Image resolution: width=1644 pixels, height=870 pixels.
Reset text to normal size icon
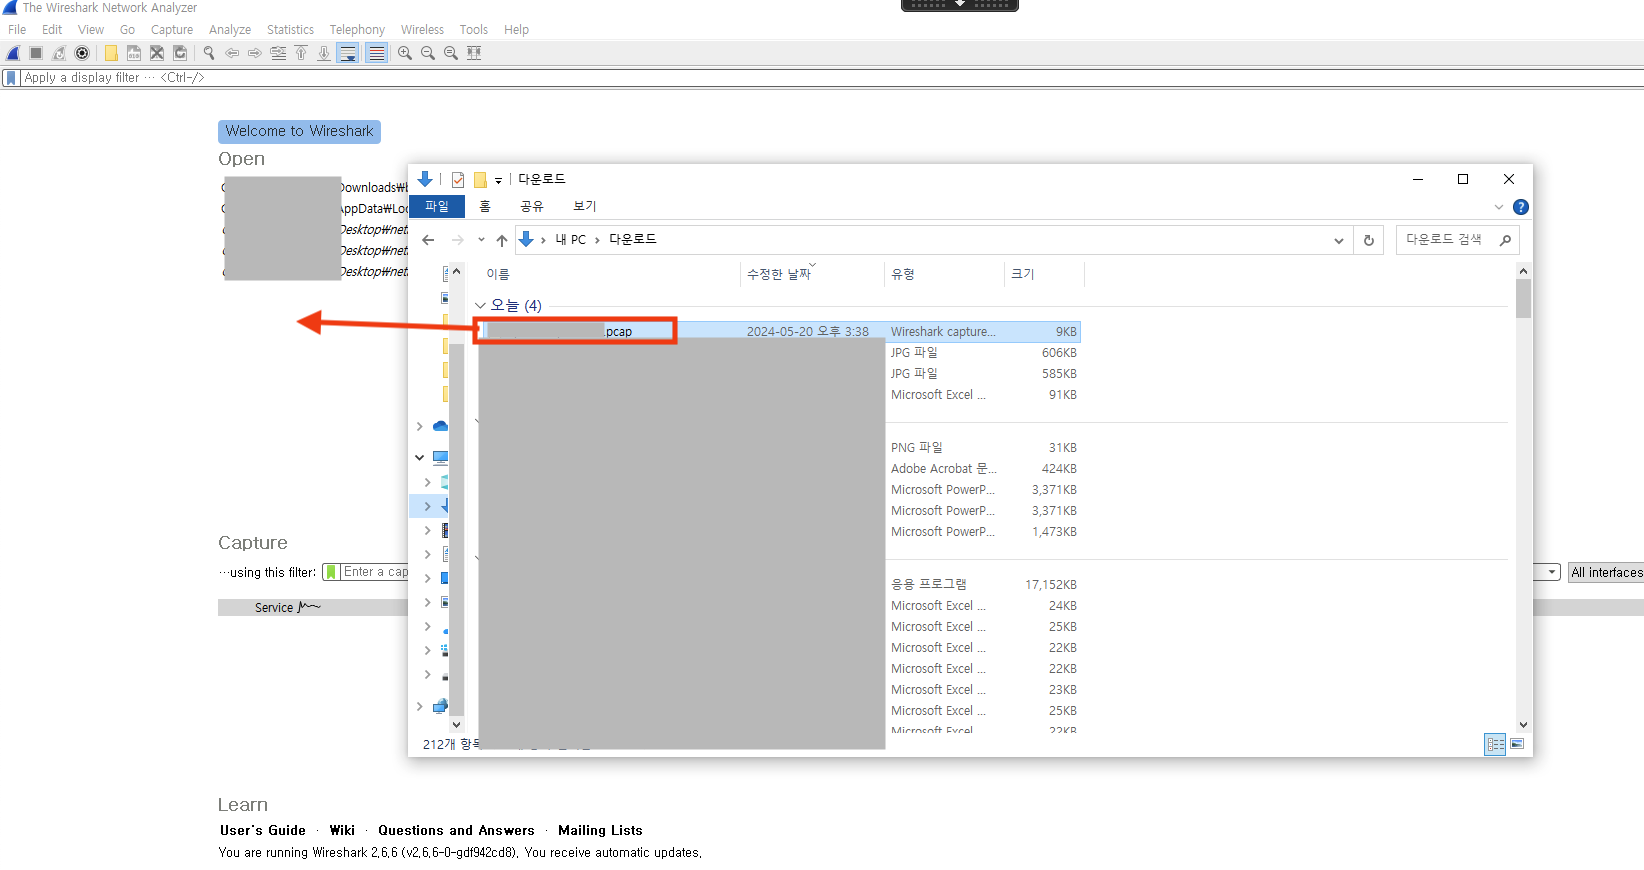[451, 53]
